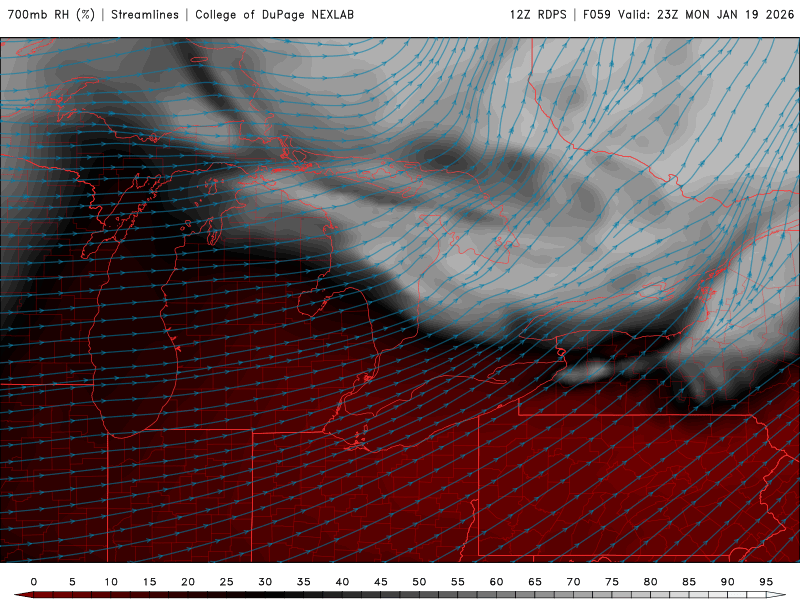Click the 'Streamlines' label in header
The image size is (800, 600).
[145, 14]
